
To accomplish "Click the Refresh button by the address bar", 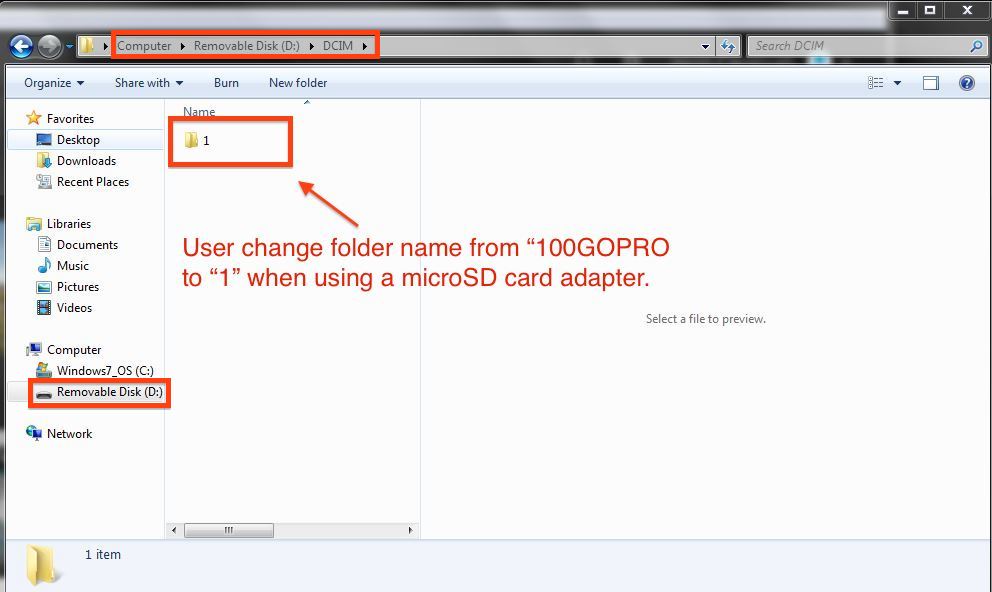I will pyautogui.click(x=728, y=46).
